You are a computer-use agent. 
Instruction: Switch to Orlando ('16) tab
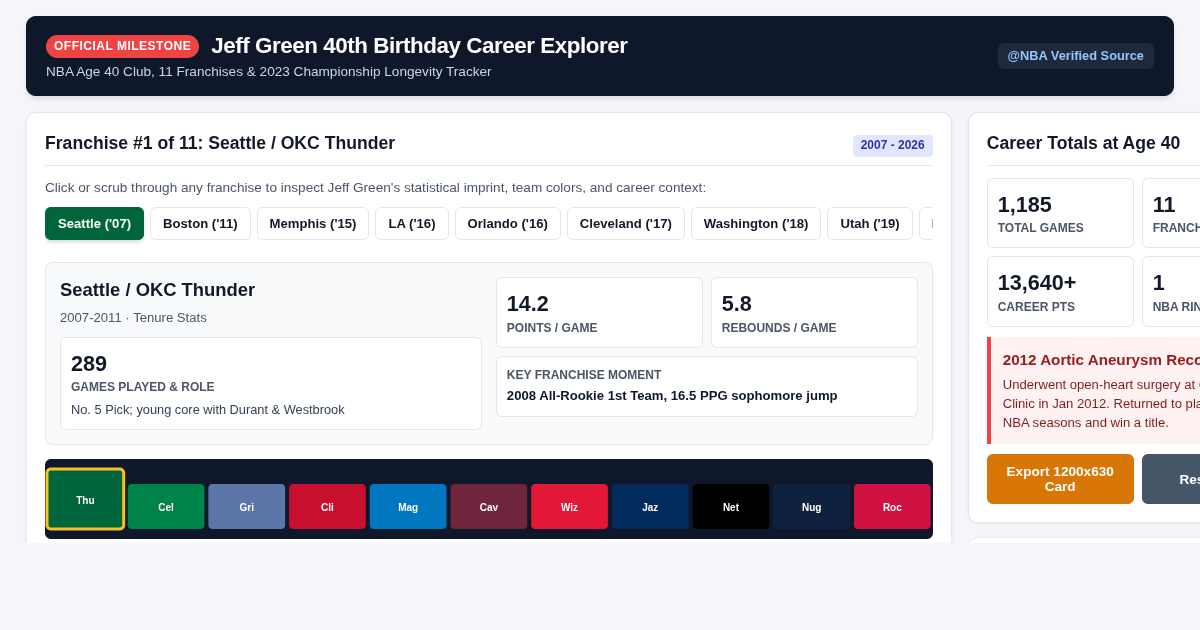coord(508,223)
